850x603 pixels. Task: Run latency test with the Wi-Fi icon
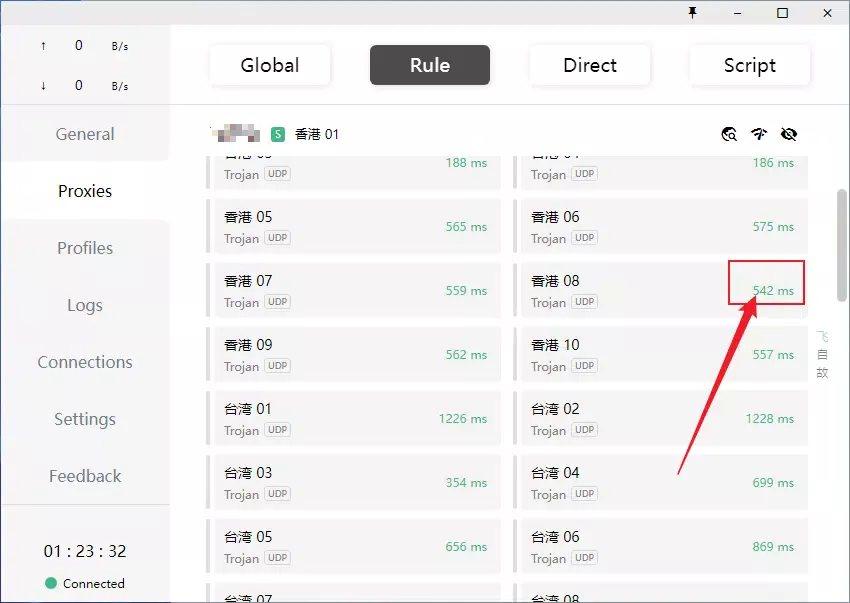click(759, 134)
